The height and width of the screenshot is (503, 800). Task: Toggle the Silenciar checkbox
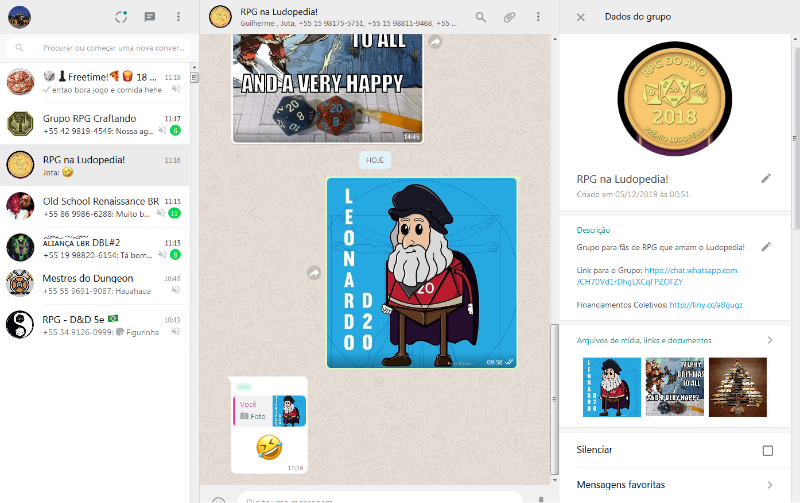[767, 450]
